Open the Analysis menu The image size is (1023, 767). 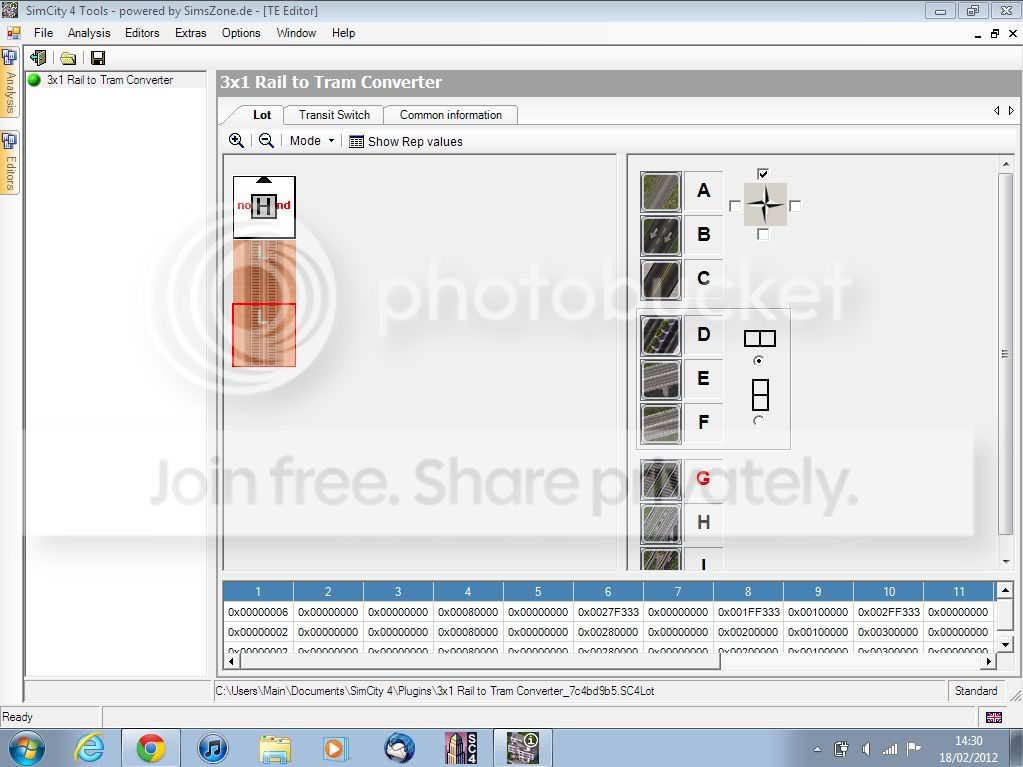89,33
